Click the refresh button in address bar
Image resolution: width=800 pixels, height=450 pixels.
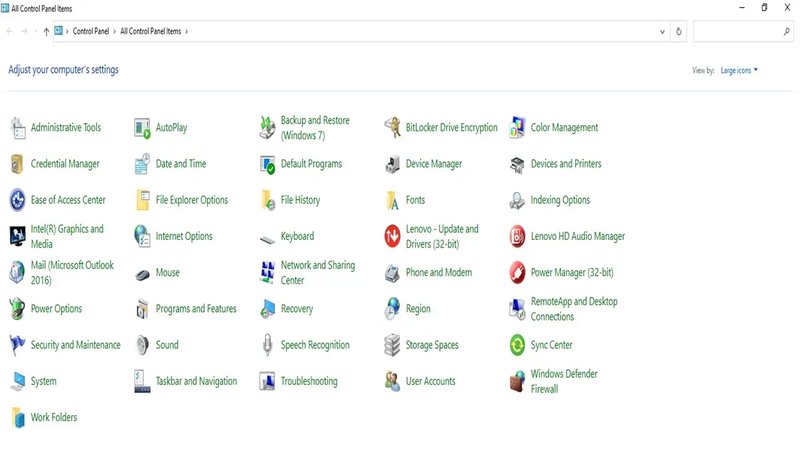679,32
